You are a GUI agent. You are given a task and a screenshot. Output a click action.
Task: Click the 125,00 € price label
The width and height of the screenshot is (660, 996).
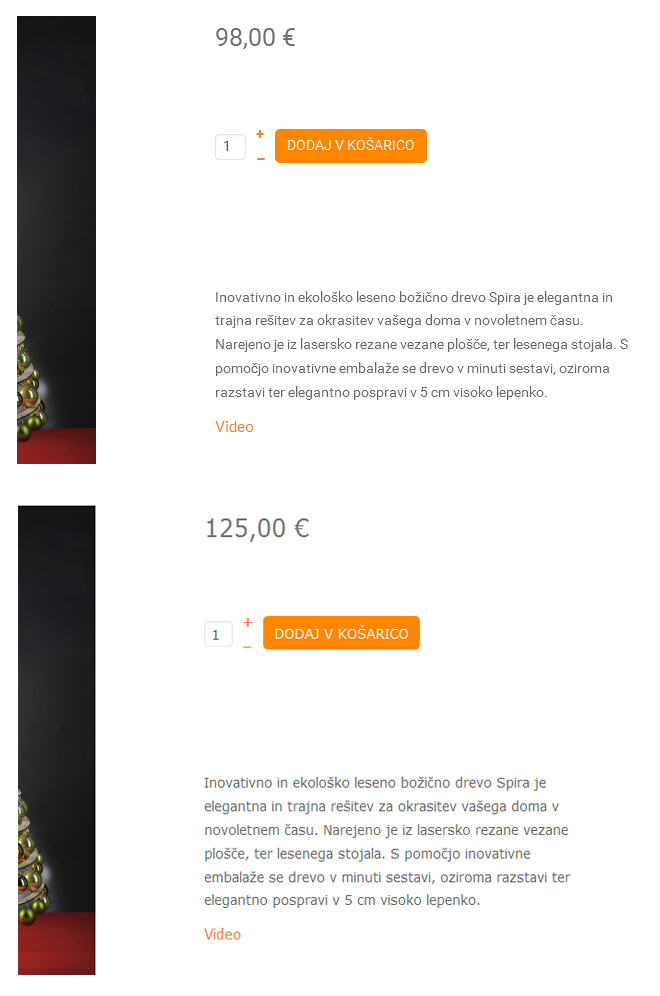coord(257,528)
